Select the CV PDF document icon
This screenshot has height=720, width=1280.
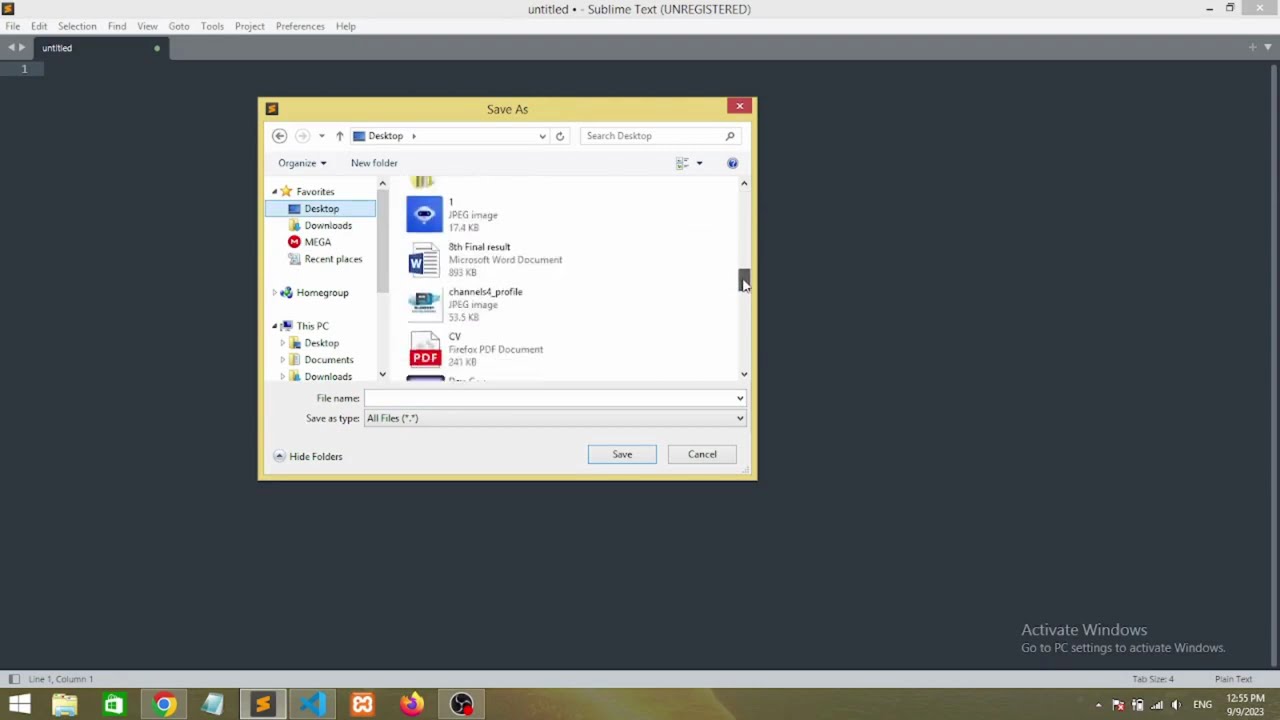point(424,350)
